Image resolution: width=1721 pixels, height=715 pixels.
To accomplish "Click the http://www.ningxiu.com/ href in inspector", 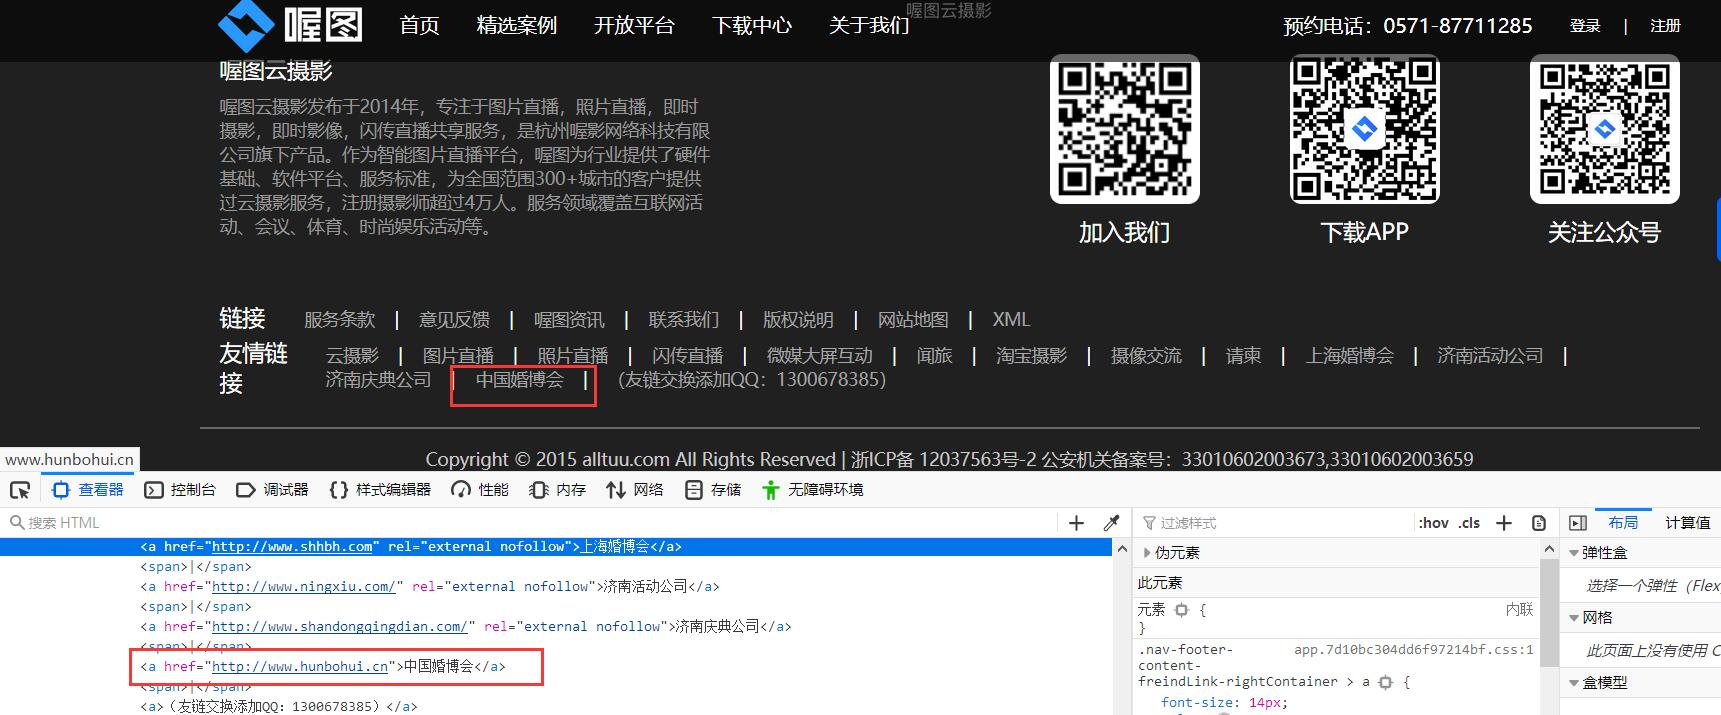I will [304, 587].
